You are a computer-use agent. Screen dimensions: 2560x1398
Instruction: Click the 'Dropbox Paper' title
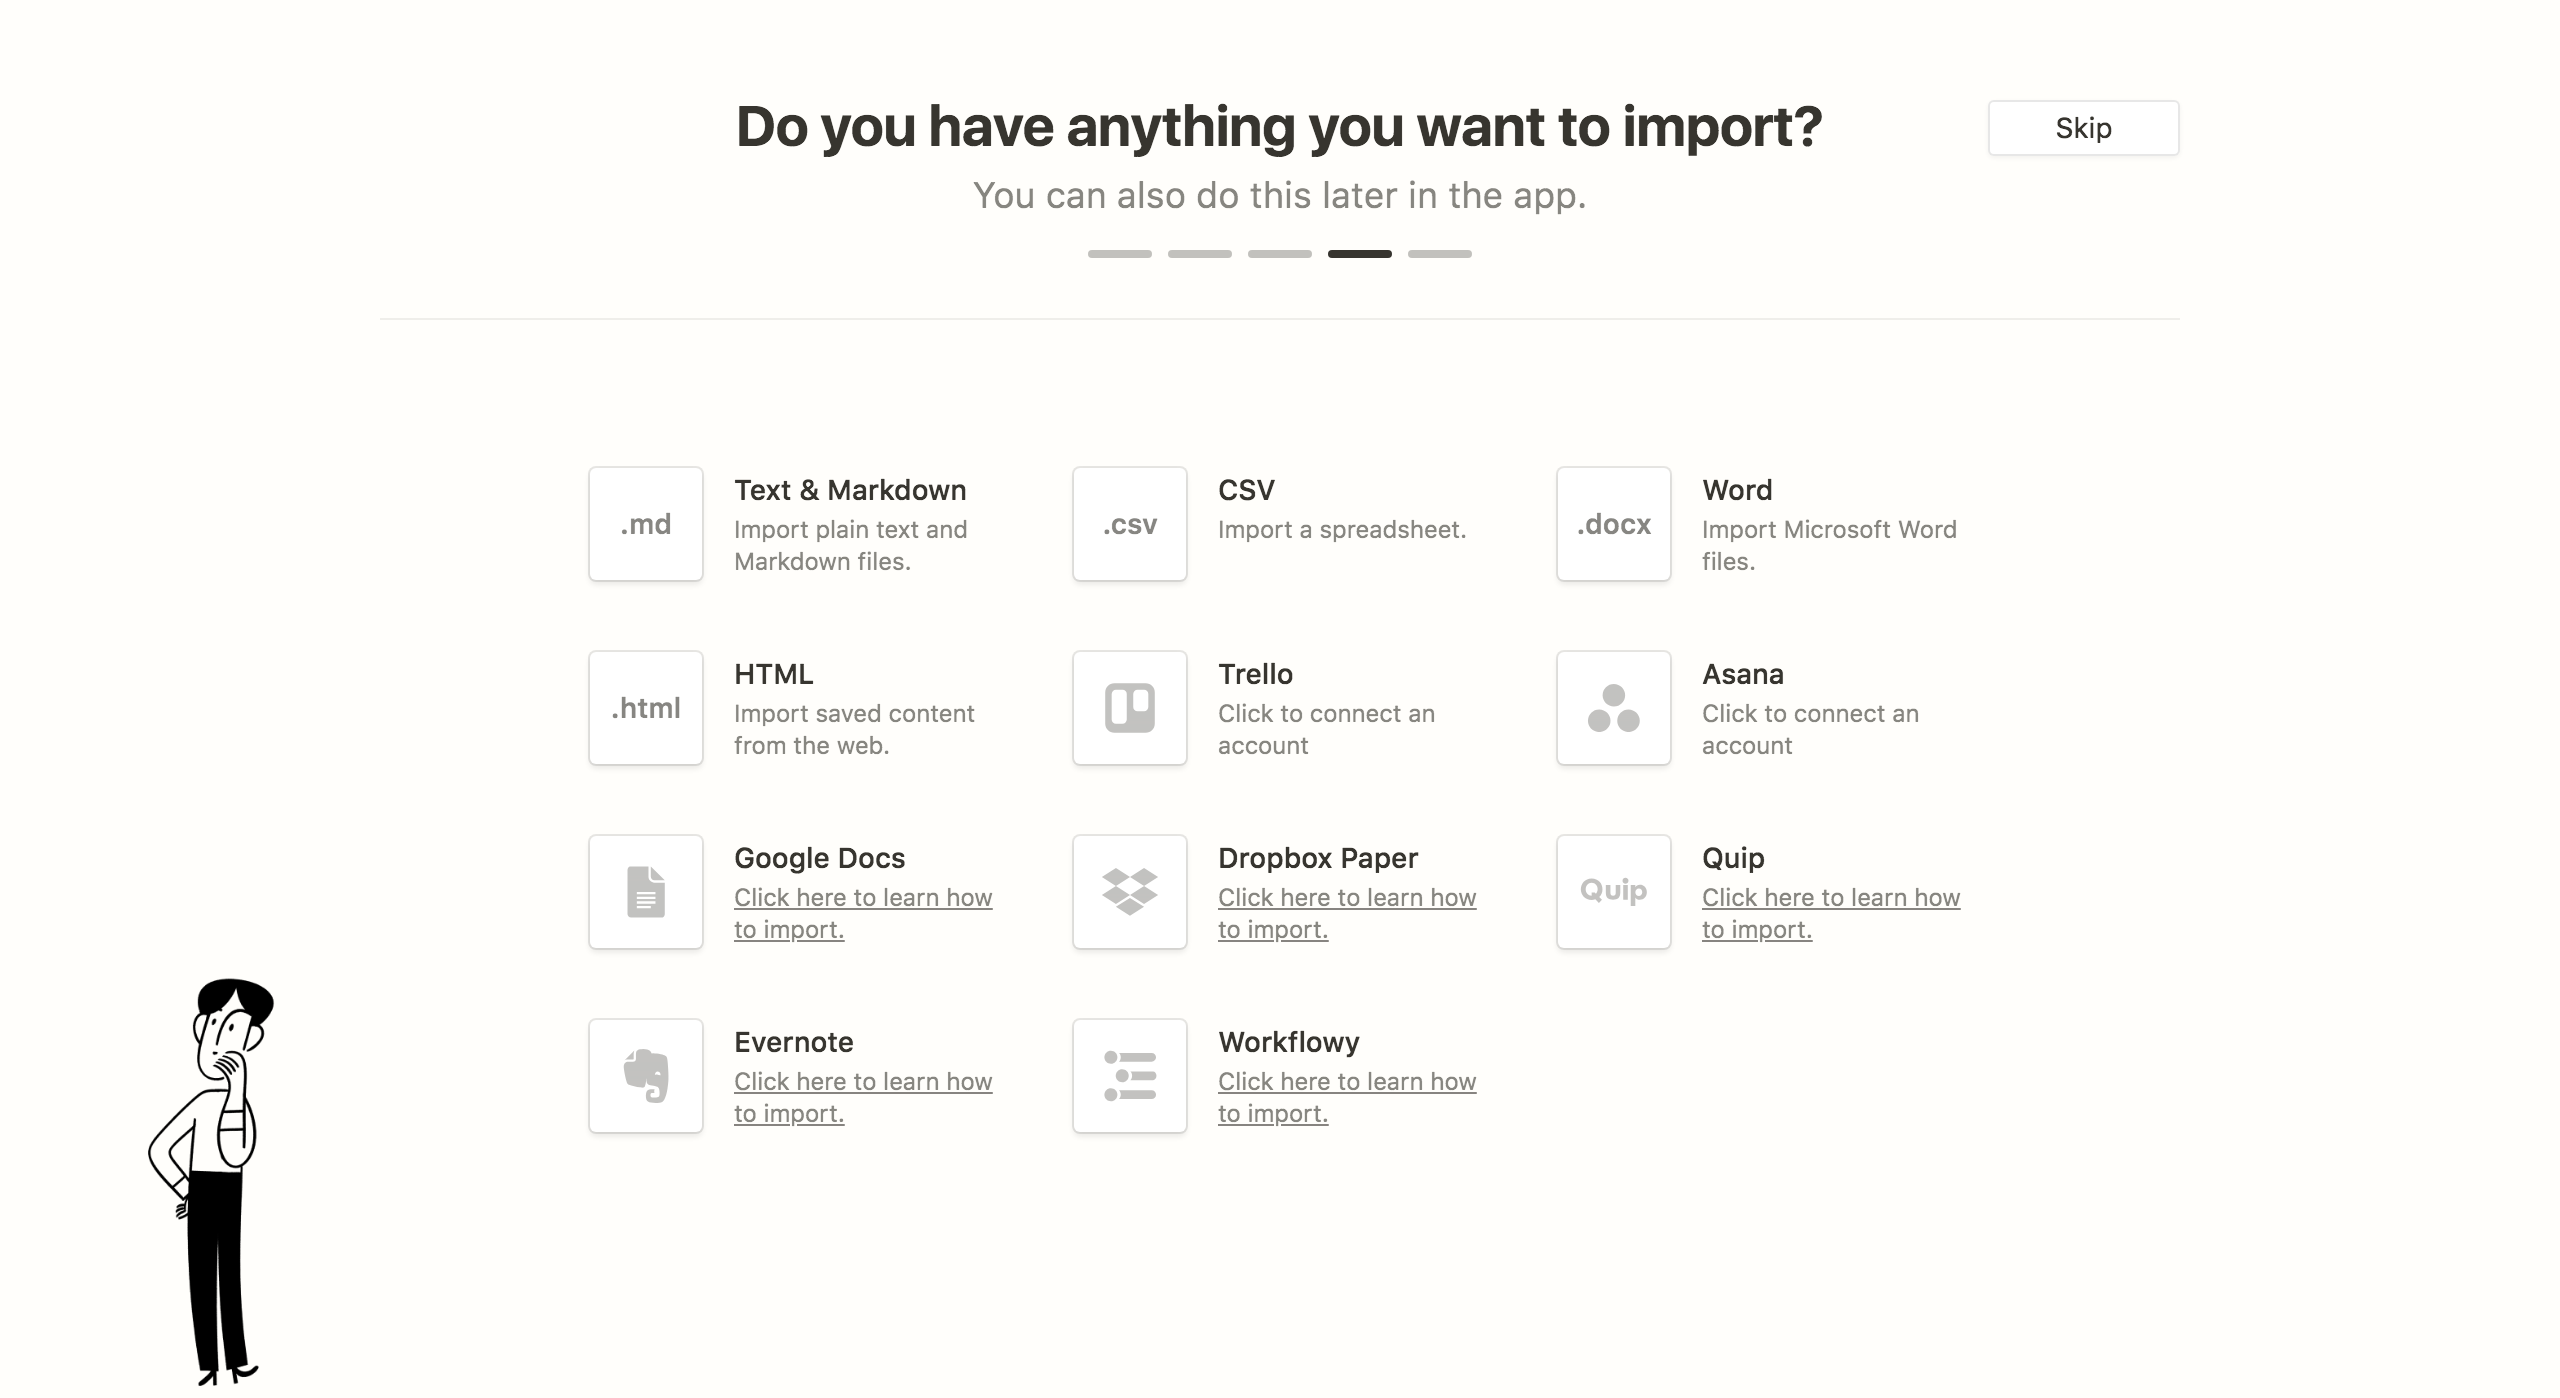pos(1318,858)
